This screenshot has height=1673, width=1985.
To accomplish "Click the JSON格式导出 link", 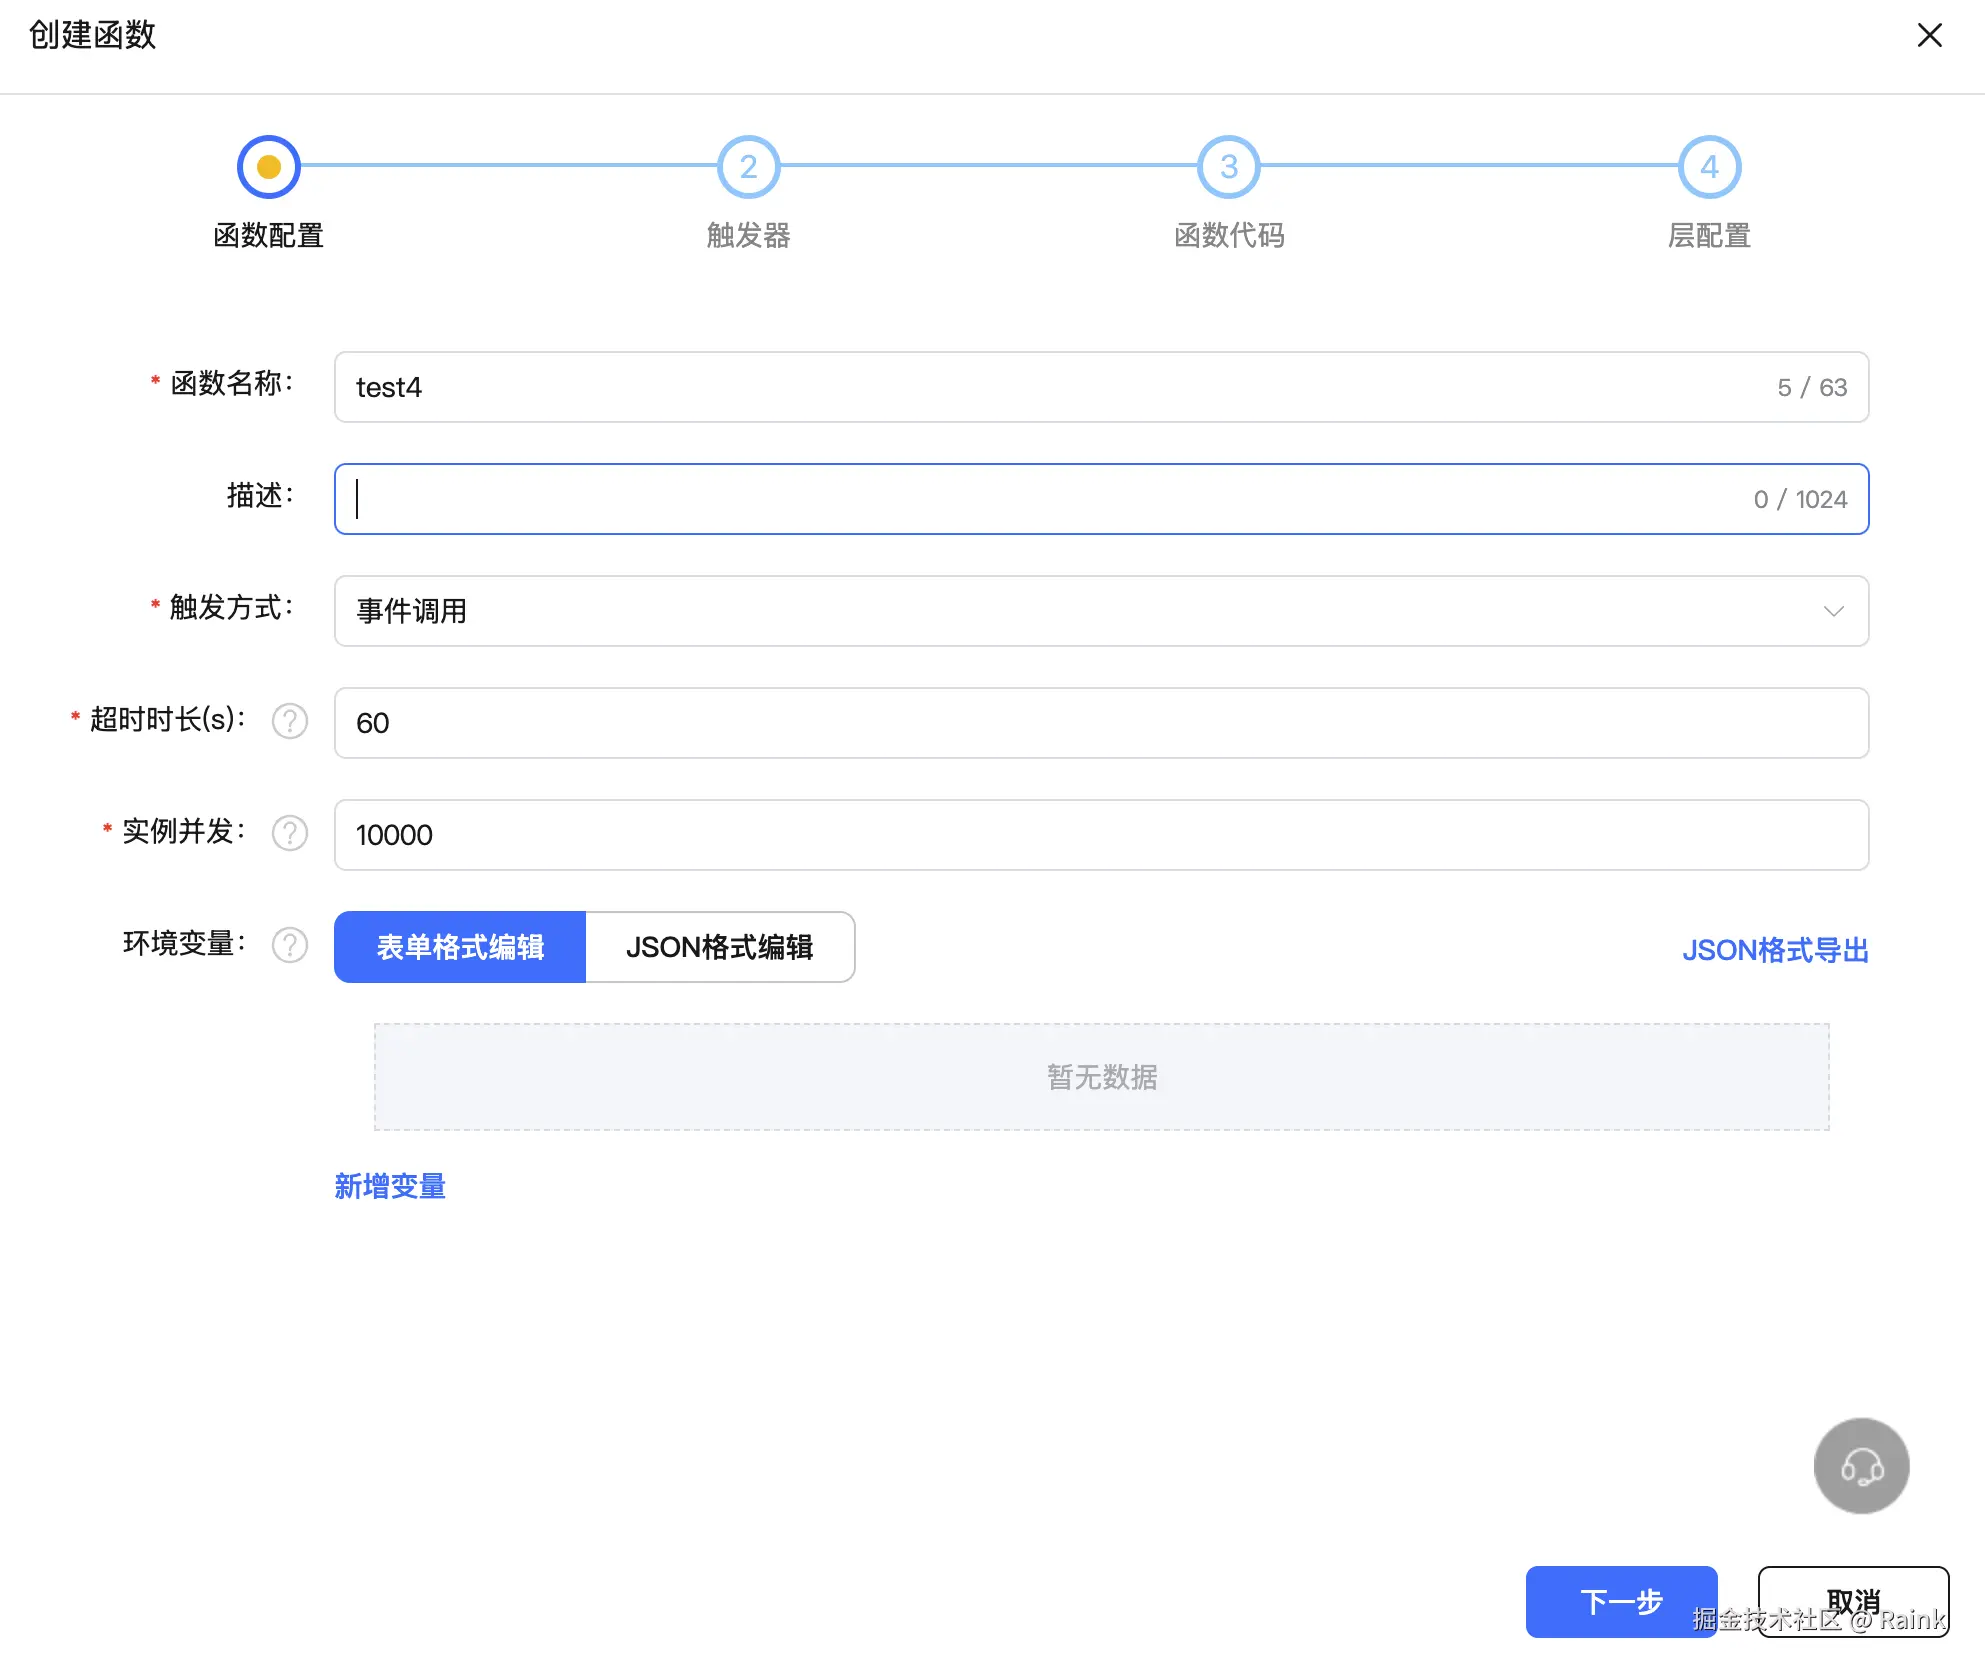I will pos(1774,950).
